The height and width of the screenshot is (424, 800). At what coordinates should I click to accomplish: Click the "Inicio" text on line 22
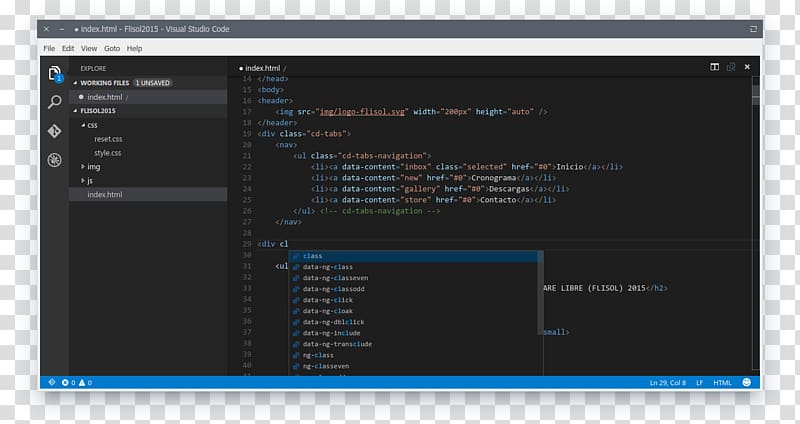pos(569,167)
